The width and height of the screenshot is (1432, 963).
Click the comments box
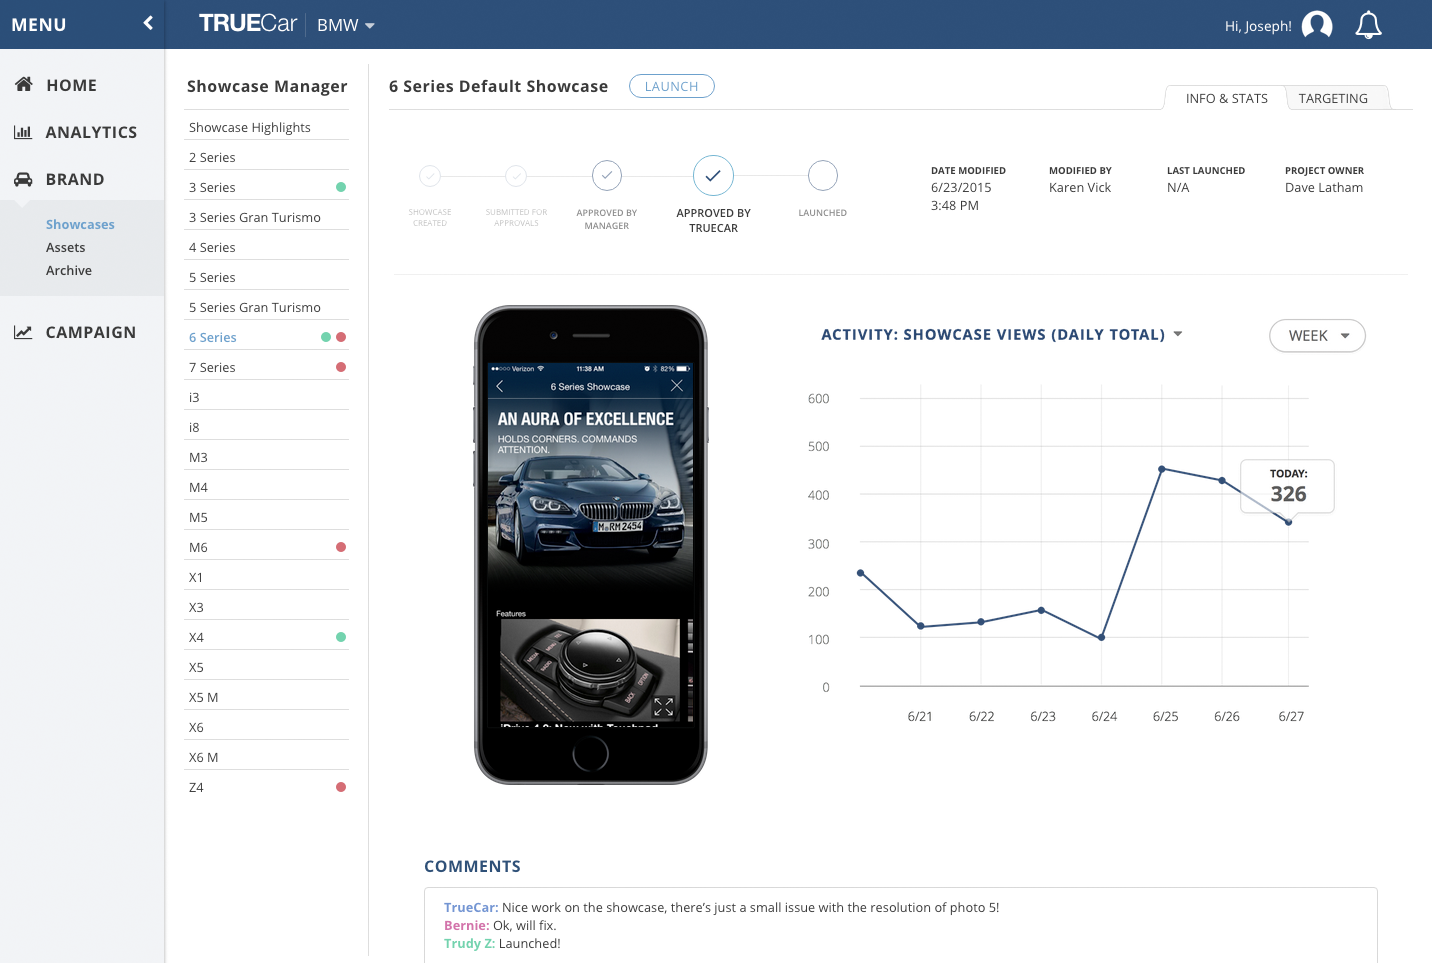coord(900,925)
